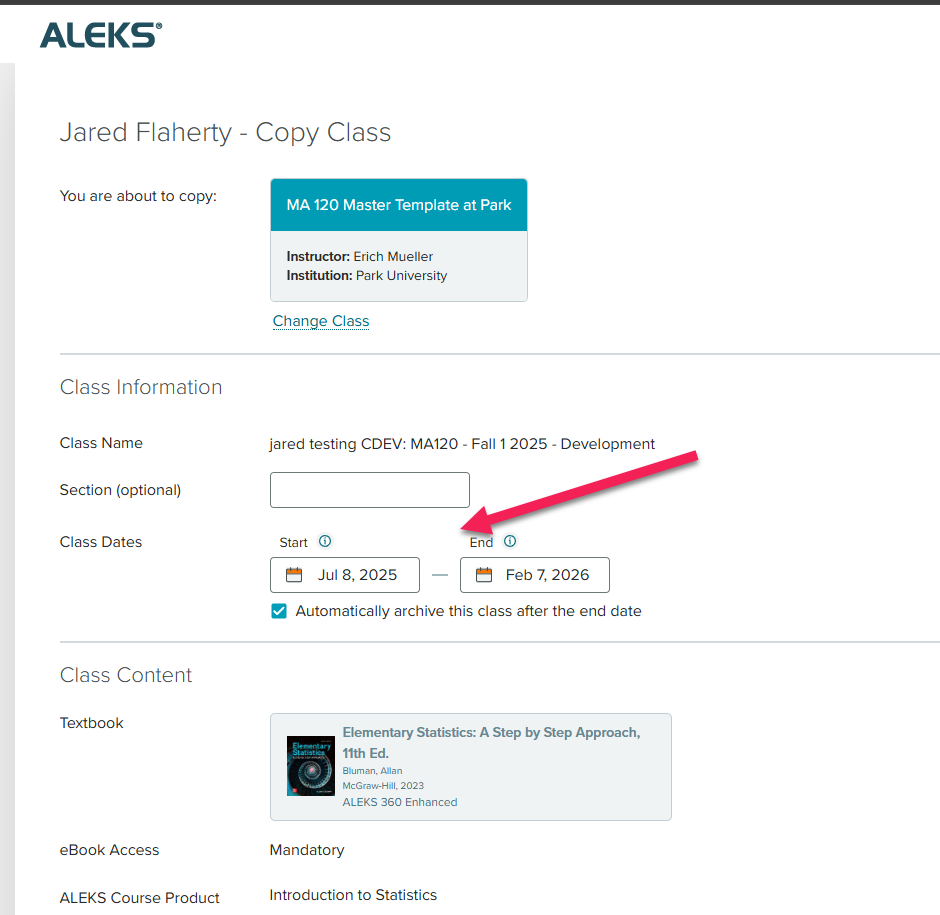Click the 'ALEKS Course Product' label

click(x=140, y=898)
